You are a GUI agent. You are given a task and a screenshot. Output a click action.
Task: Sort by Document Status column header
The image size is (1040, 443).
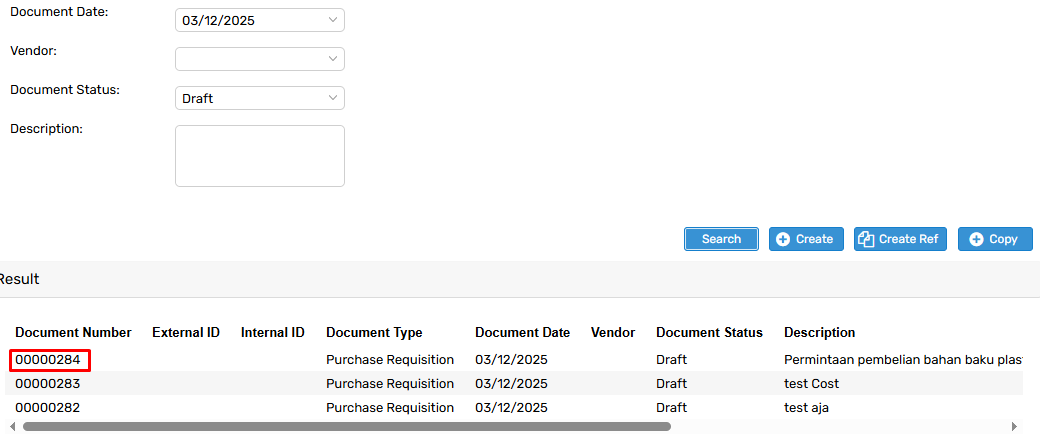coord(709,332)
